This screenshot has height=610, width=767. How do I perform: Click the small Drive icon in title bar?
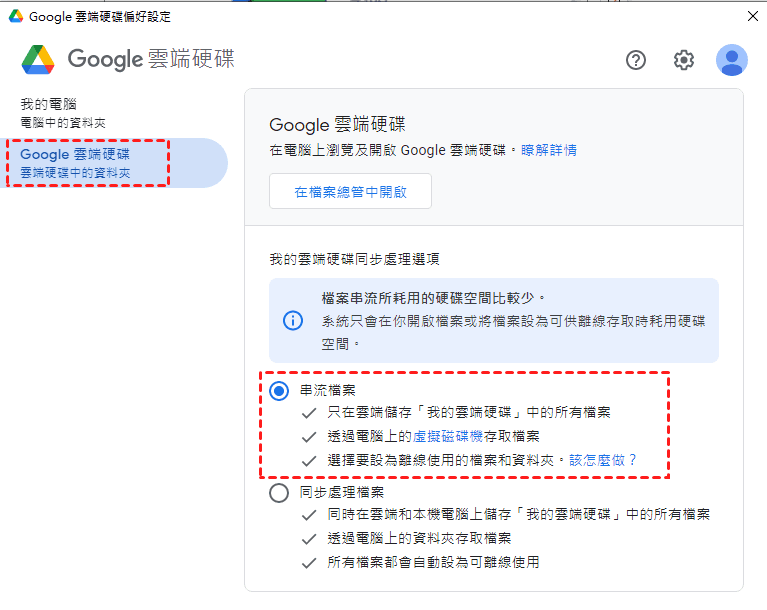click(x=15, y=16)
